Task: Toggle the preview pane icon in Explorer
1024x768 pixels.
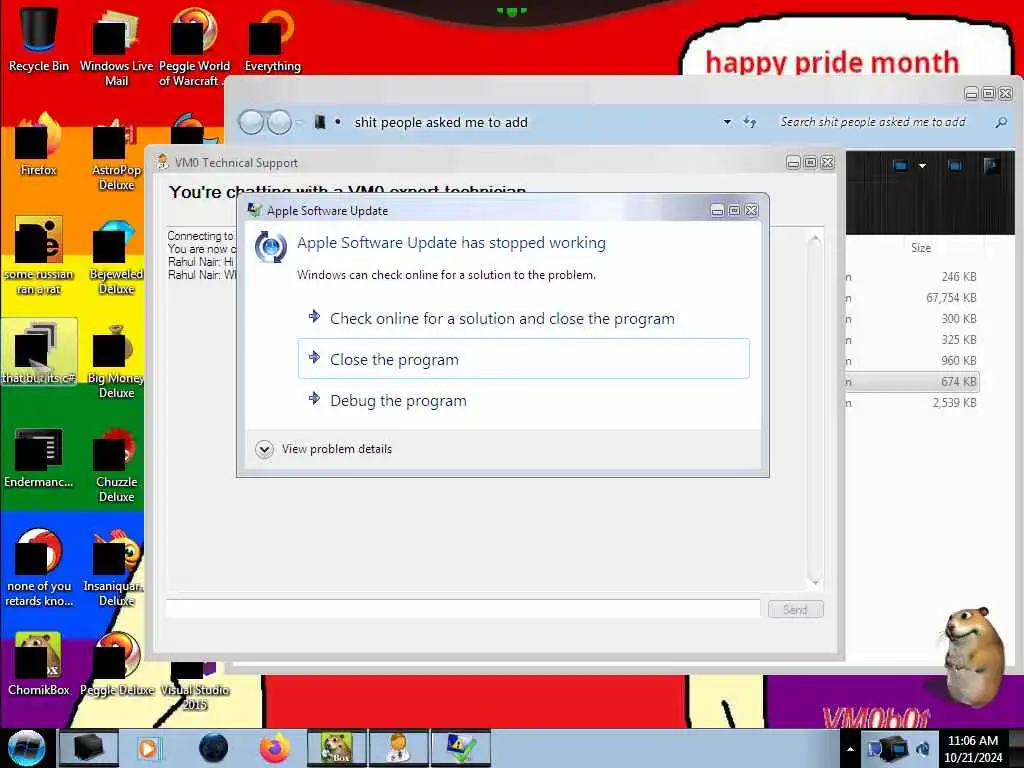Action: pos(955,166)
